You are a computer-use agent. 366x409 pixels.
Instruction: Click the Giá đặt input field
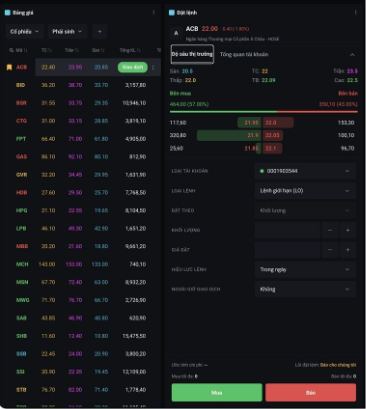coord(287,250)
